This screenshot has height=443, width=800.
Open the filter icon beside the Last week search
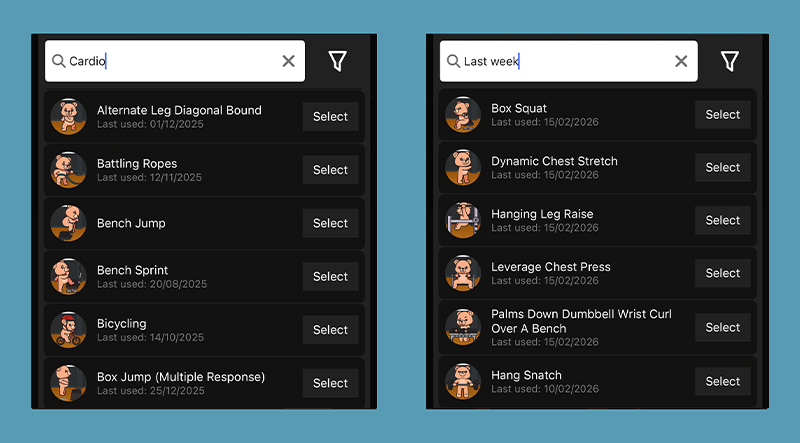pyautogui.click(x=730, y=61)
